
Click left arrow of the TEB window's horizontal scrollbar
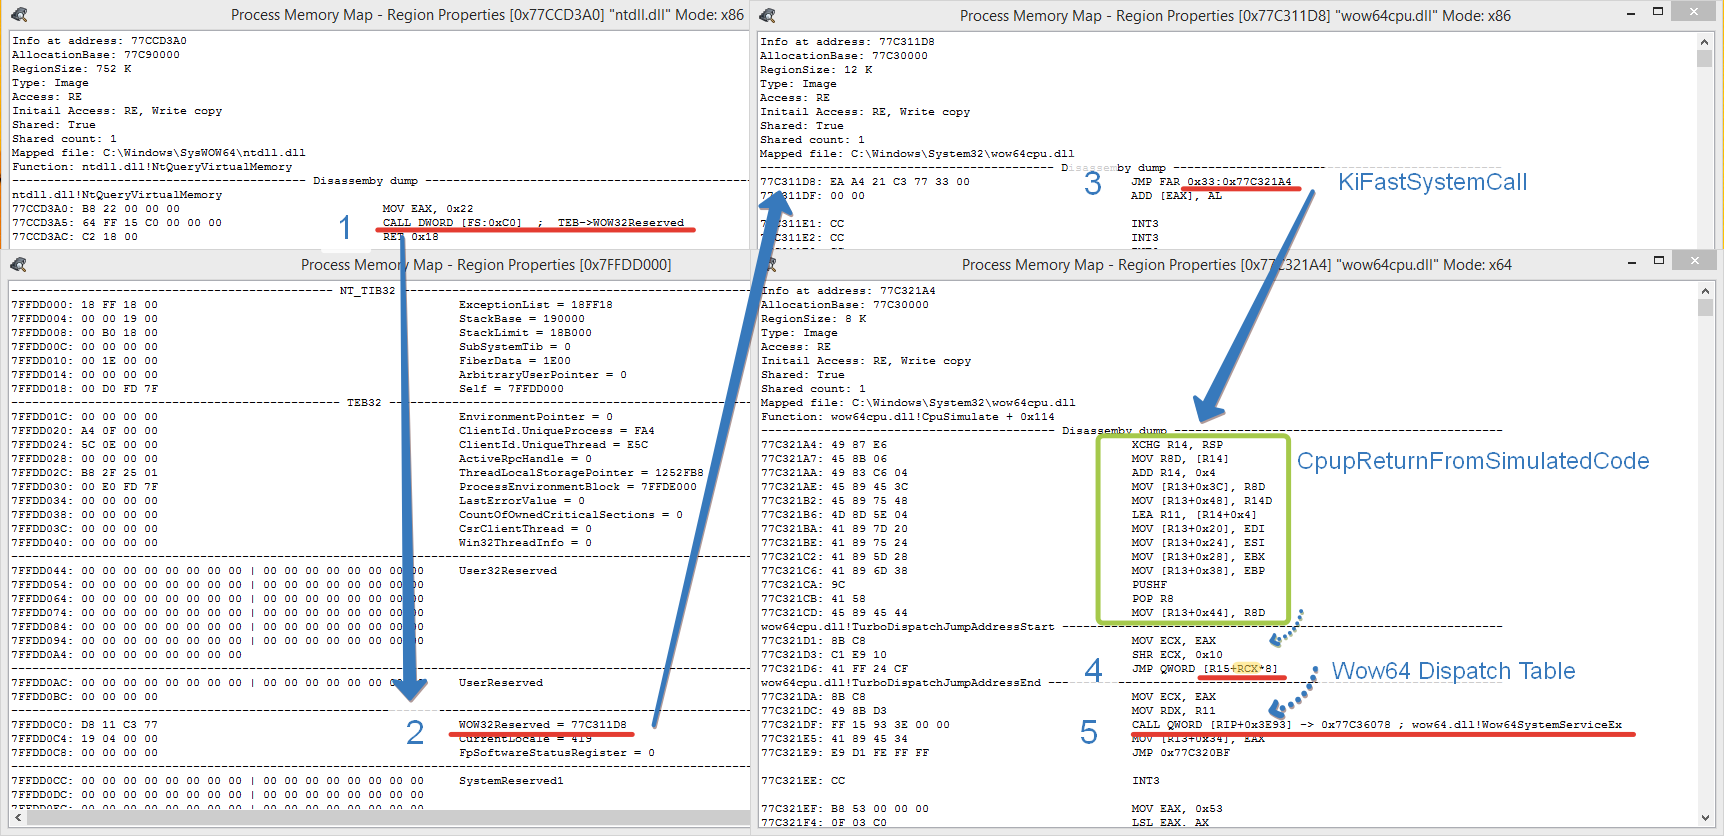(x=18, y=818)
